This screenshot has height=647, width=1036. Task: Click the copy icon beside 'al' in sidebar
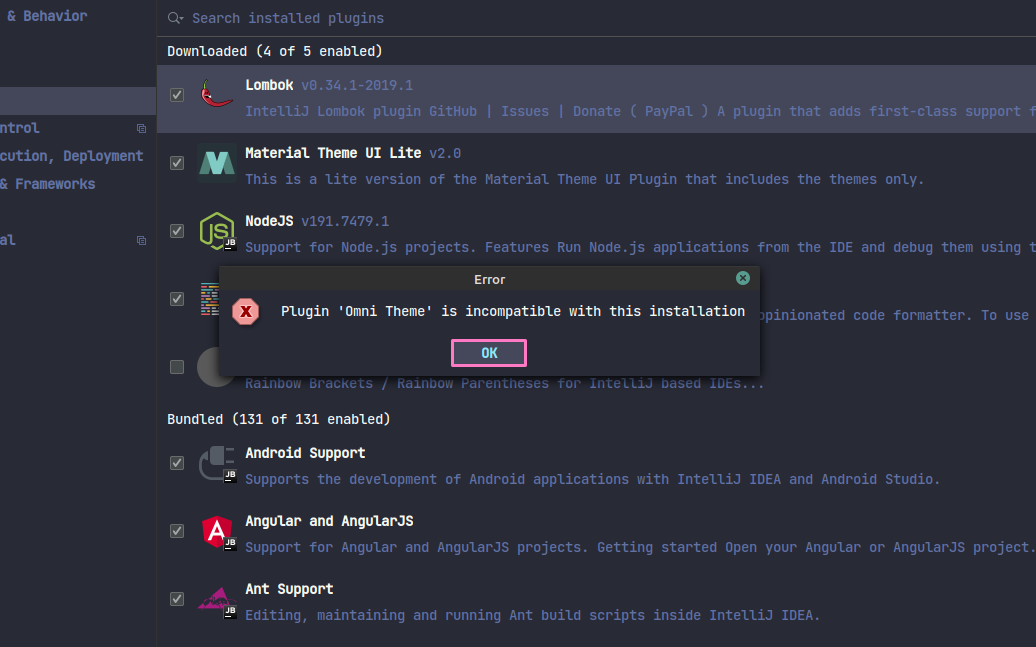141,241
